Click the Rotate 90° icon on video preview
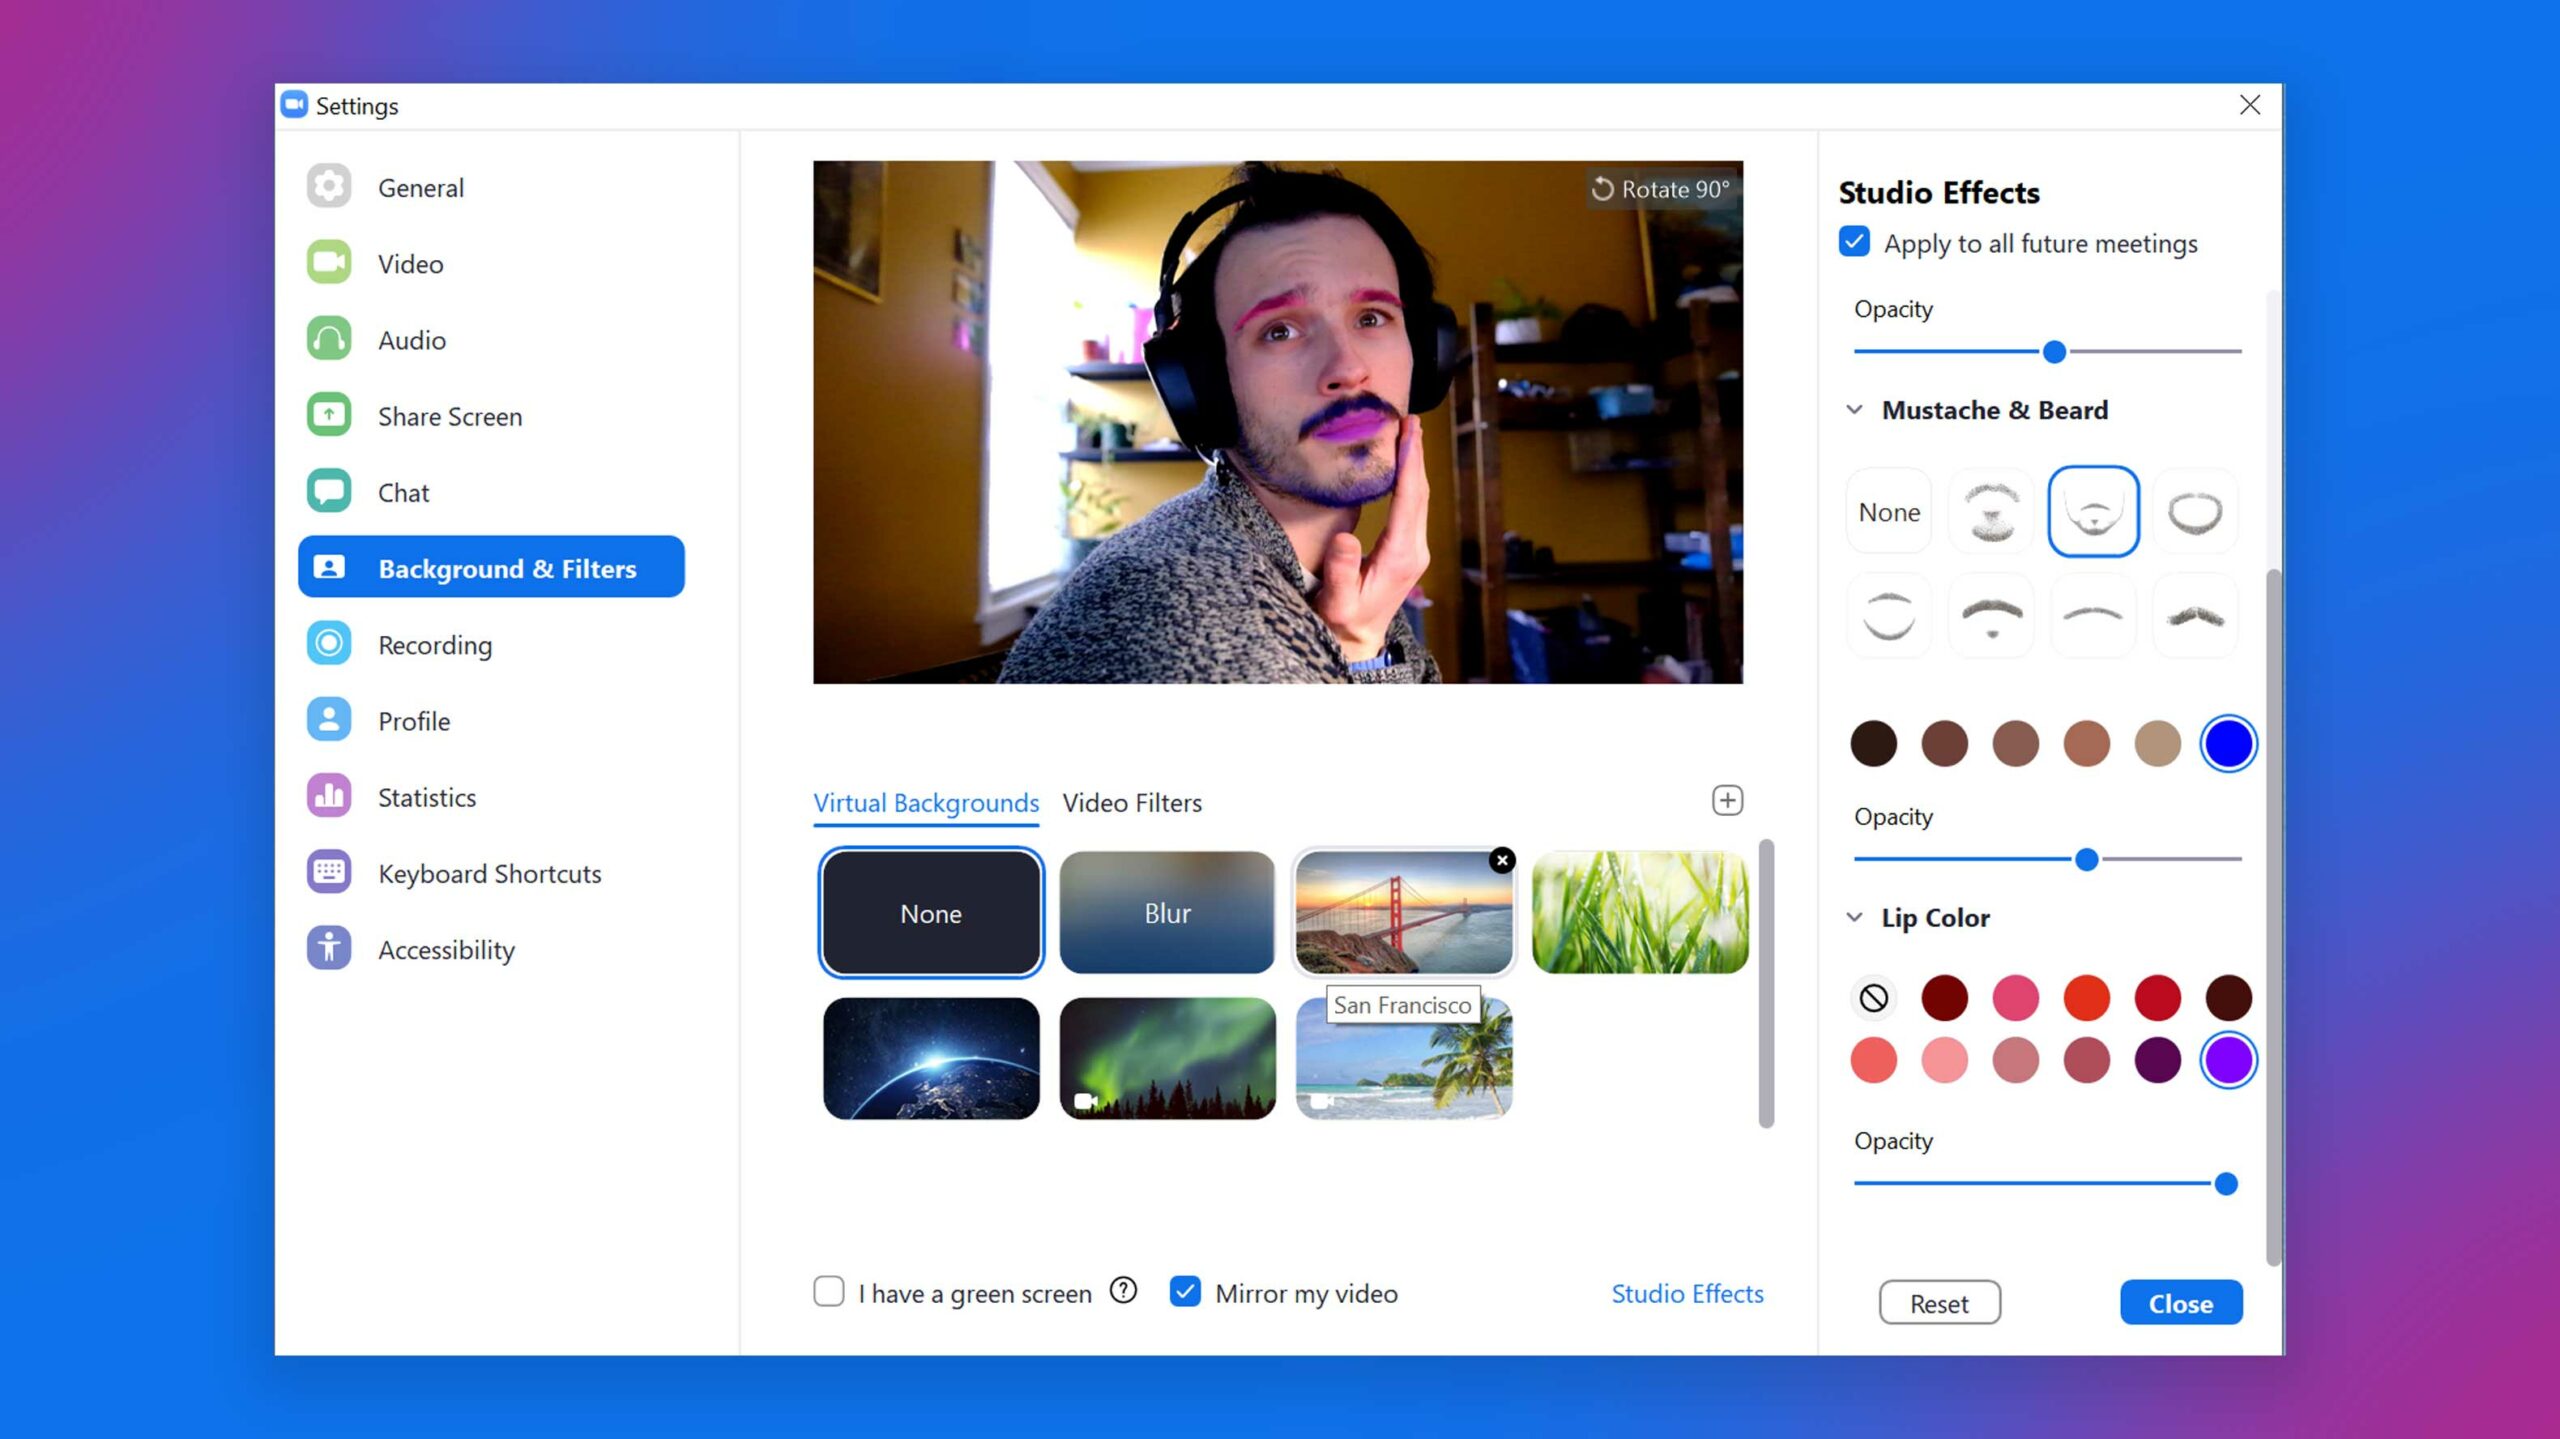The height and width of the screenshot is (1439, 2560). (x=1603, y=189)
